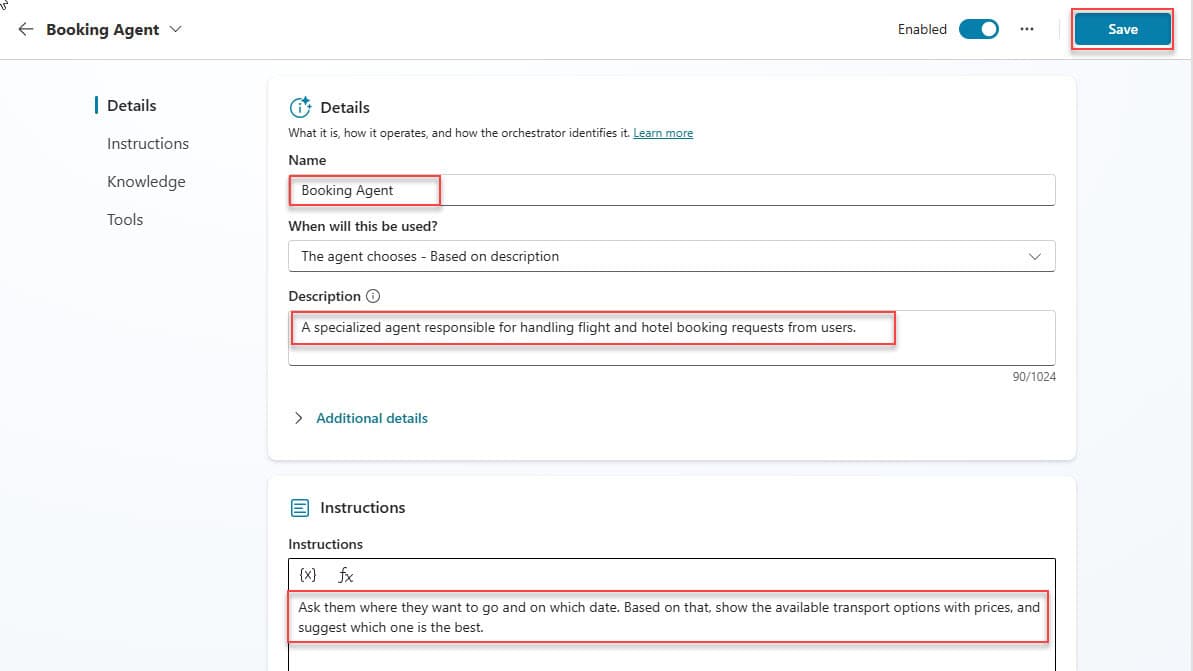The width and height of the screenshot is (1193, 671).
Task: Open the more options ellipsis menu
Action: pyautogui.click(x=1027, y=29)
